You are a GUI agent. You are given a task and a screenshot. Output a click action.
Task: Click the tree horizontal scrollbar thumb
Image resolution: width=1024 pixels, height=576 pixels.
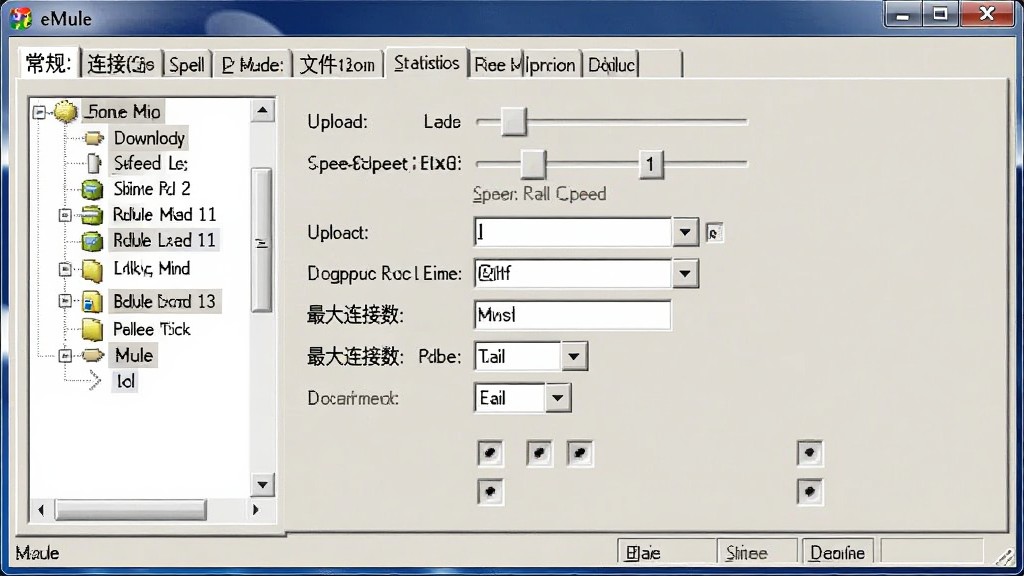pyautogui.click(x=131, y=509)
